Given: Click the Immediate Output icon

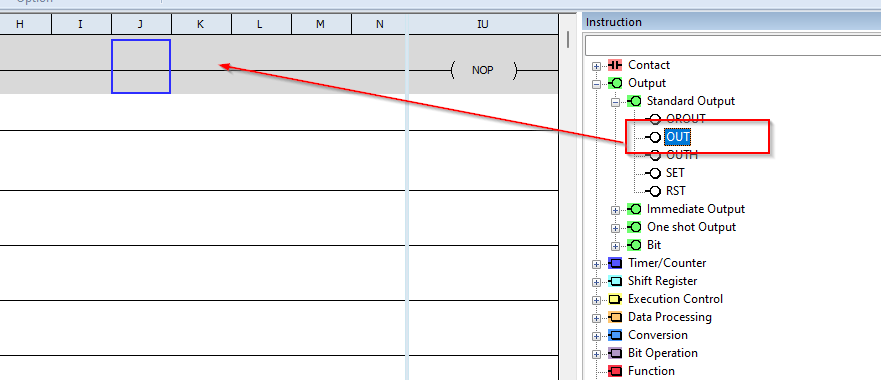Looking at the screenshot, I should [634, 209].
